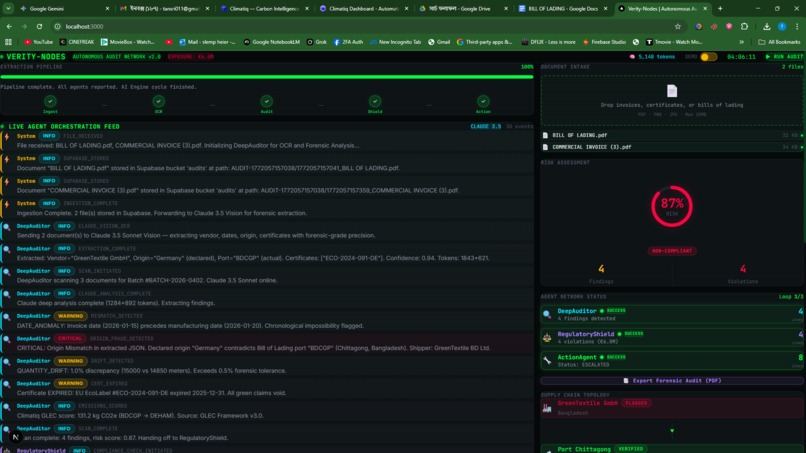Toggle the DEMO mode switch

coord(709,57)
